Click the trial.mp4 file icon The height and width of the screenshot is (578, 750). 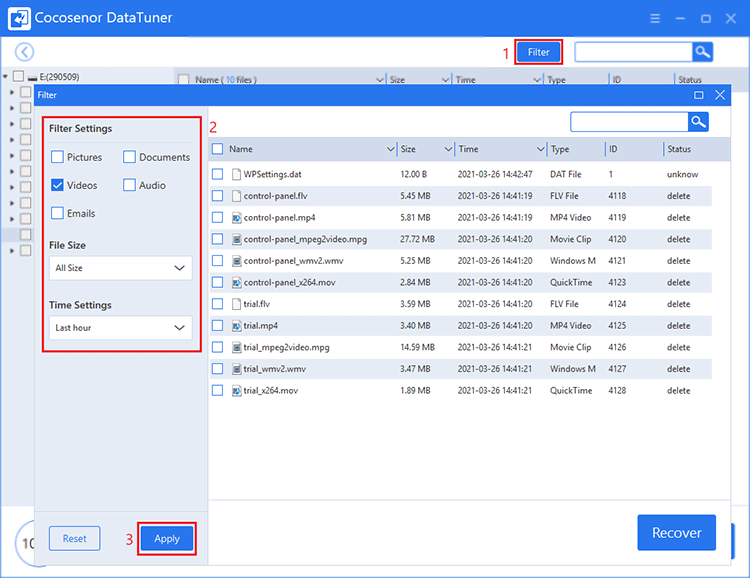click(236, 326)
